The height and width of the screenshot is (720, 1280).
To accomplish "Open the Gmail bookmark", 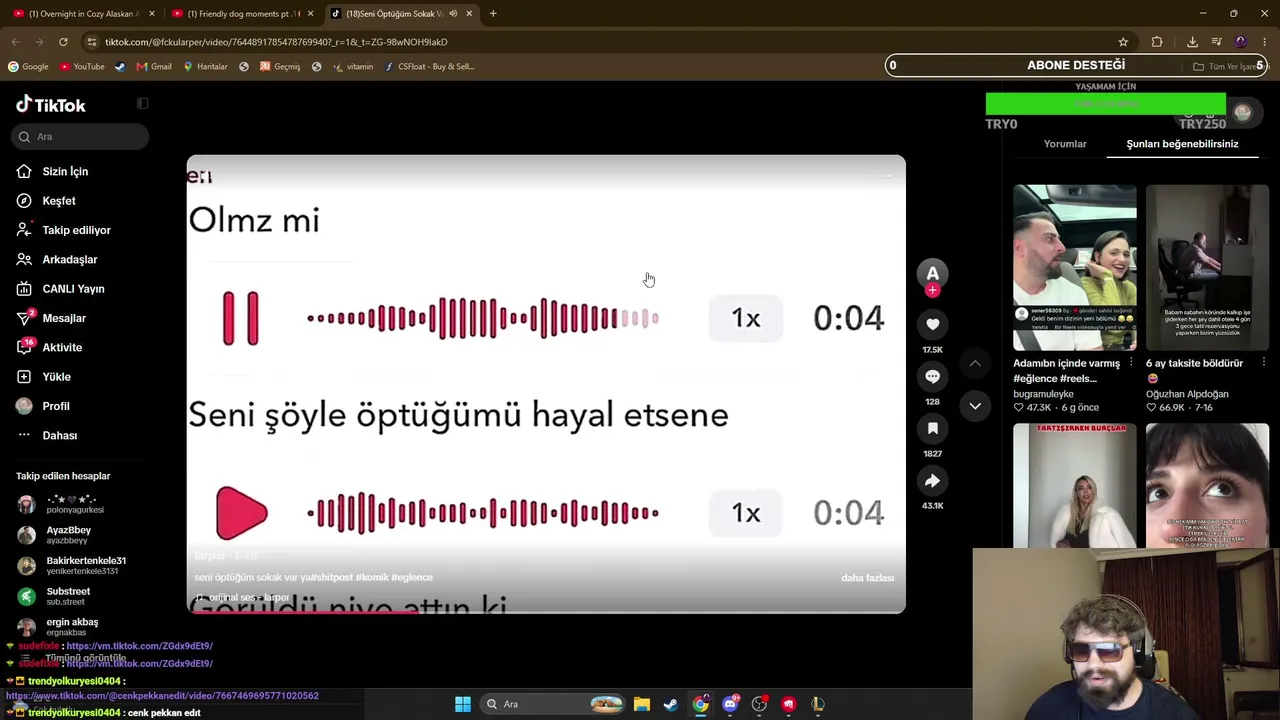I will tap(154, 67).
